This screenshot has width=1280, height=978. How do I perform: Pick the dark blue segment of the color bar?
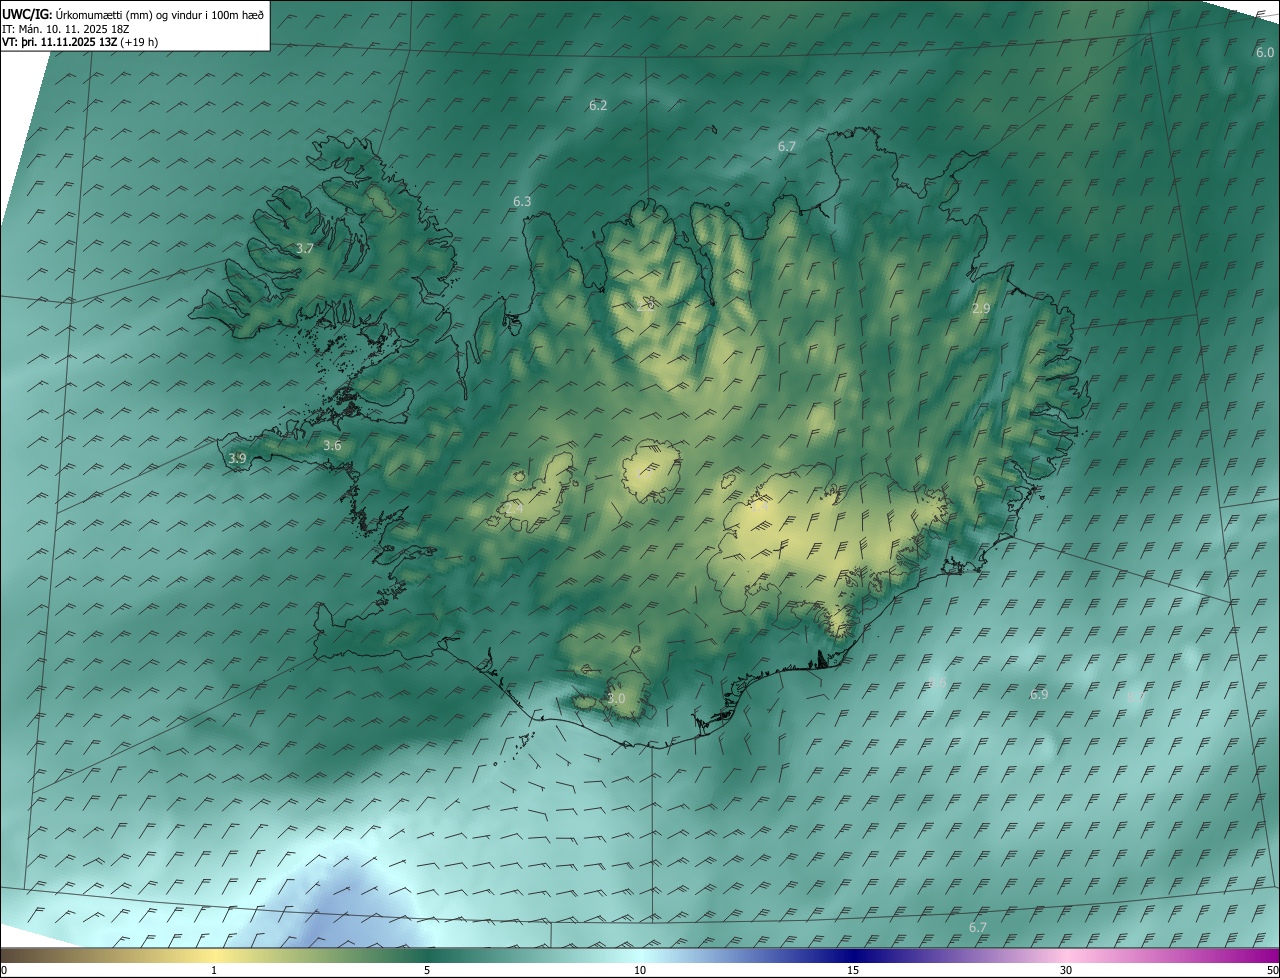point(853,956)
